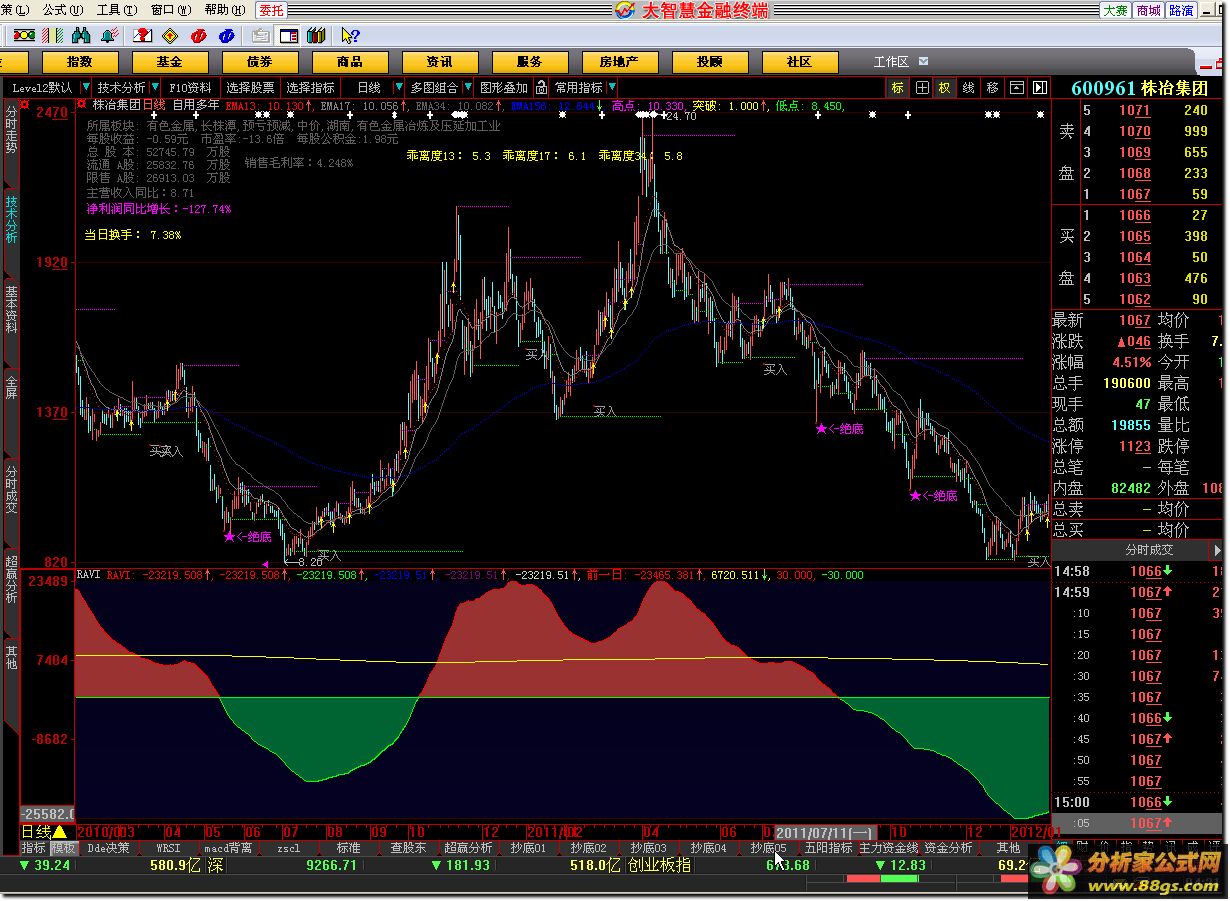
Task: Click the help cursor question icon
Action: (349, 35)
